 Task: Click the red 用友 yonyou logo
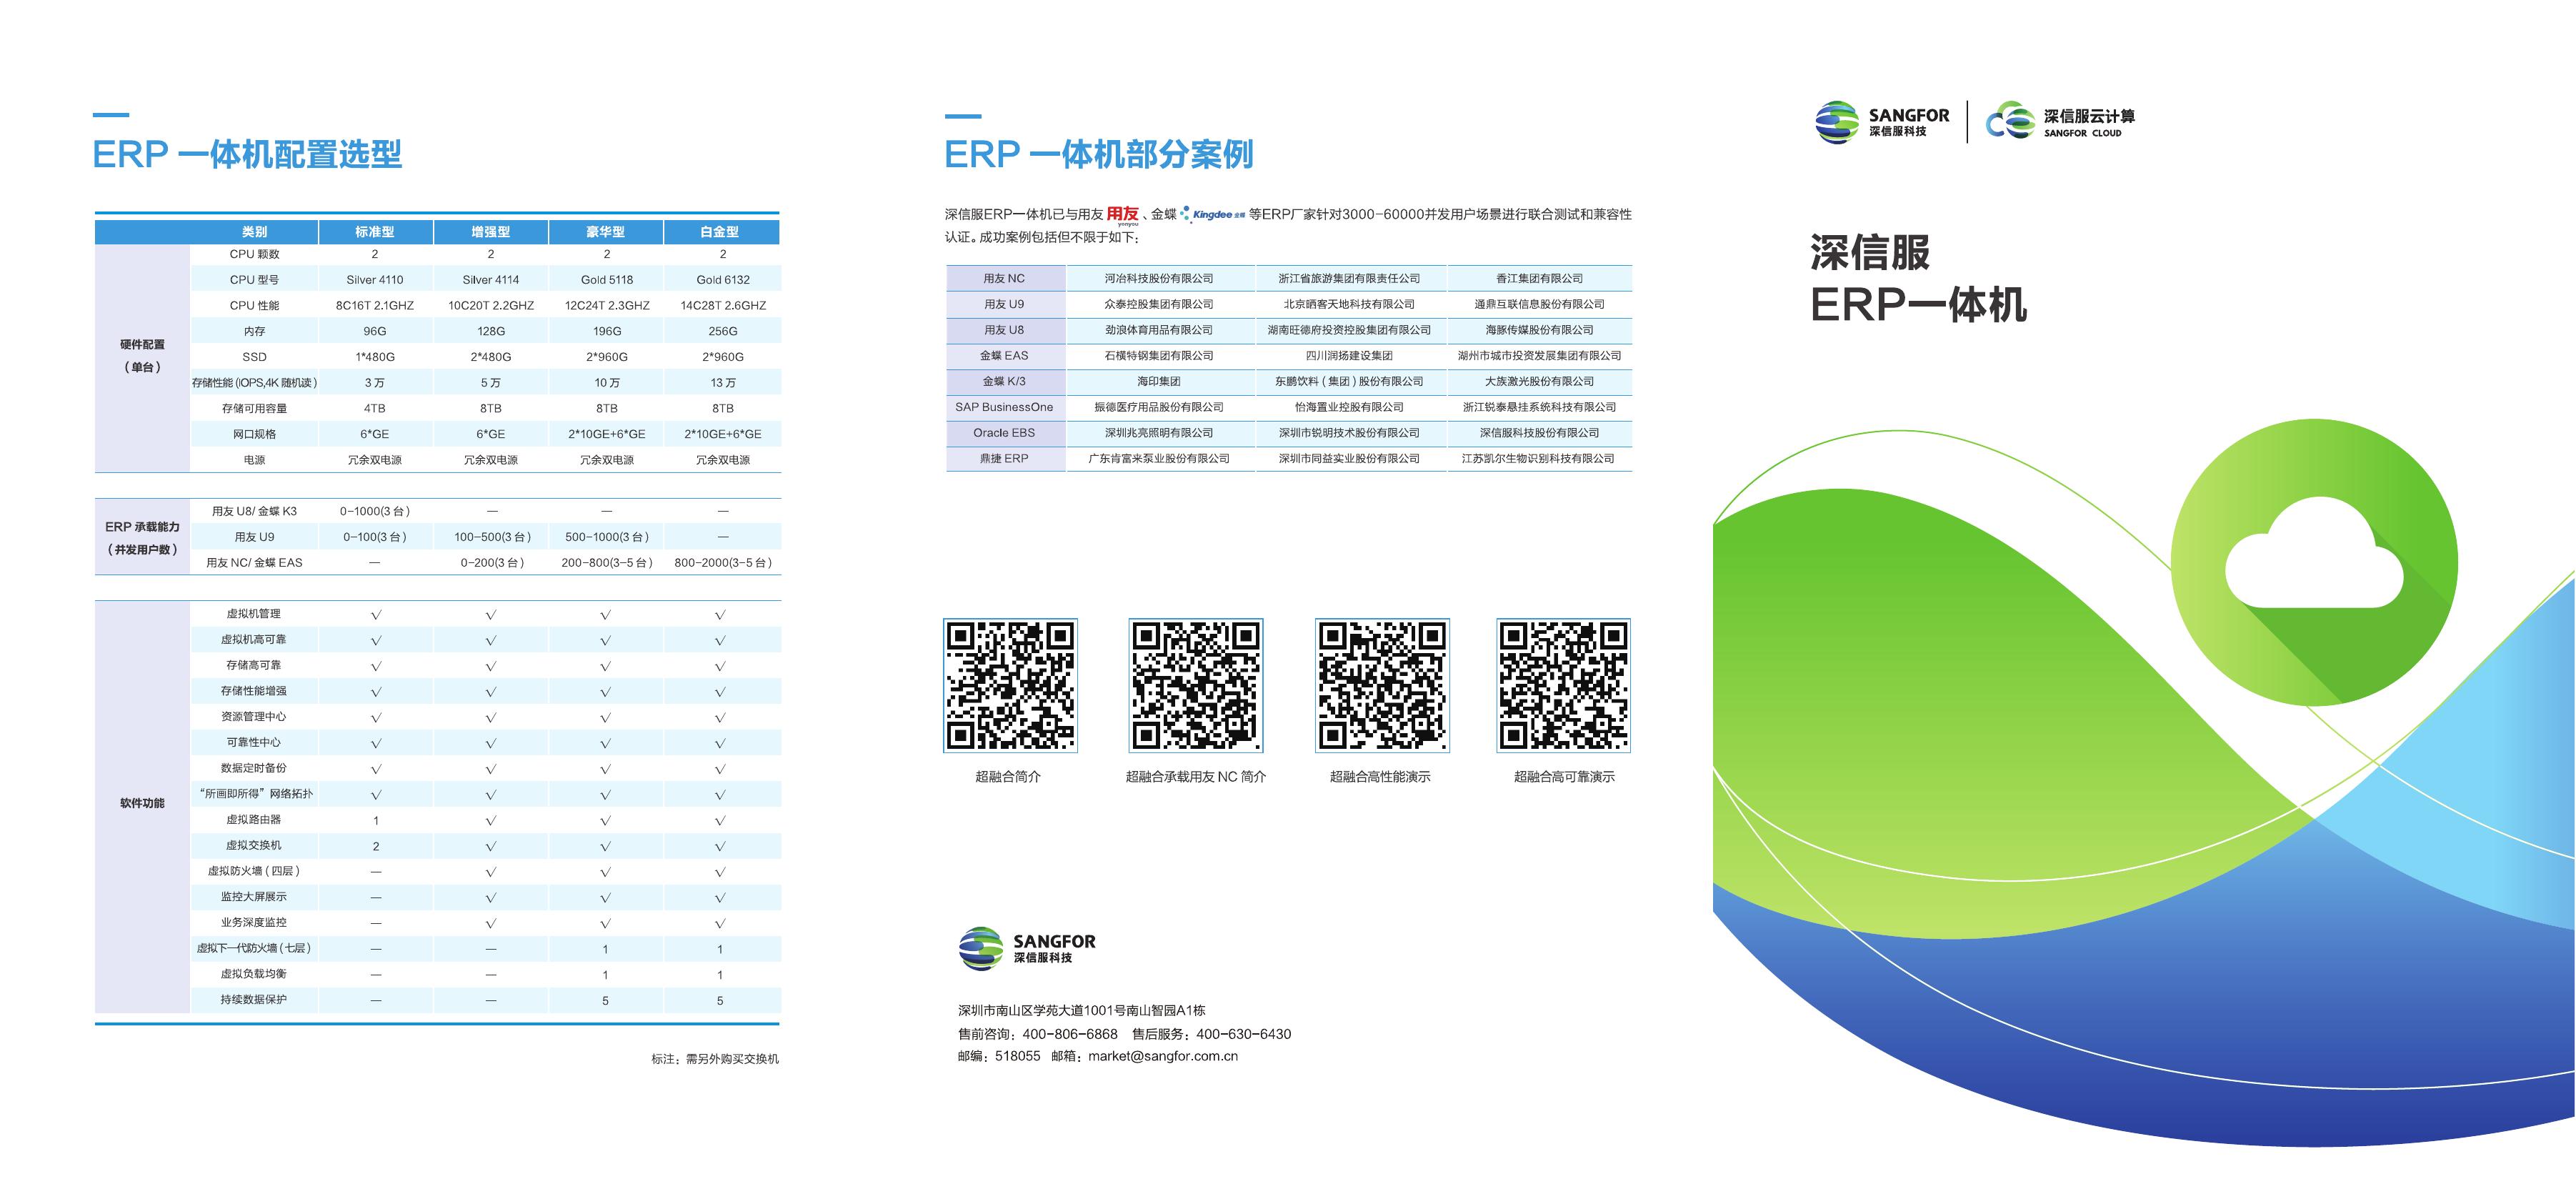(x=1122, y=215)
